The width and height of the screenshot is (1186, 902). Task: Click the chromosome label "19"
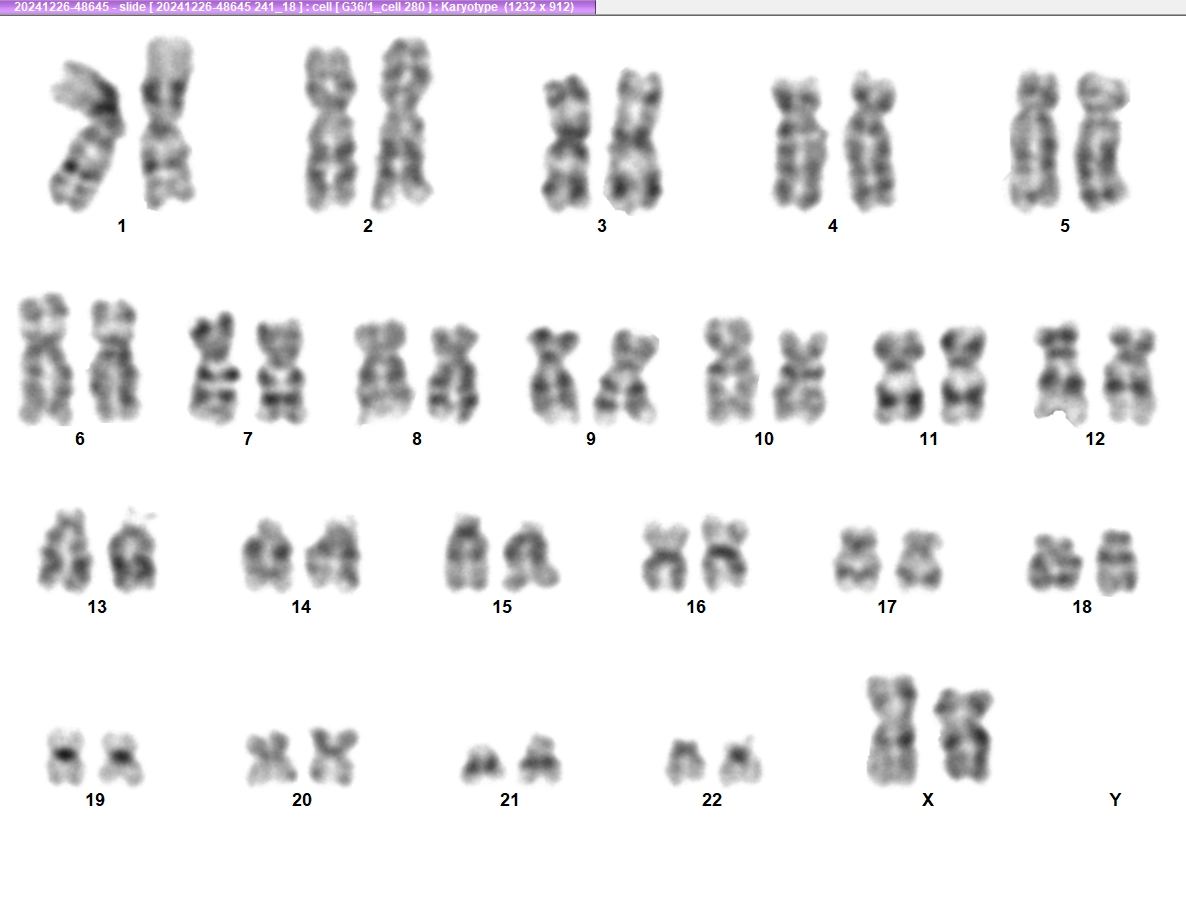pos(95,799)
